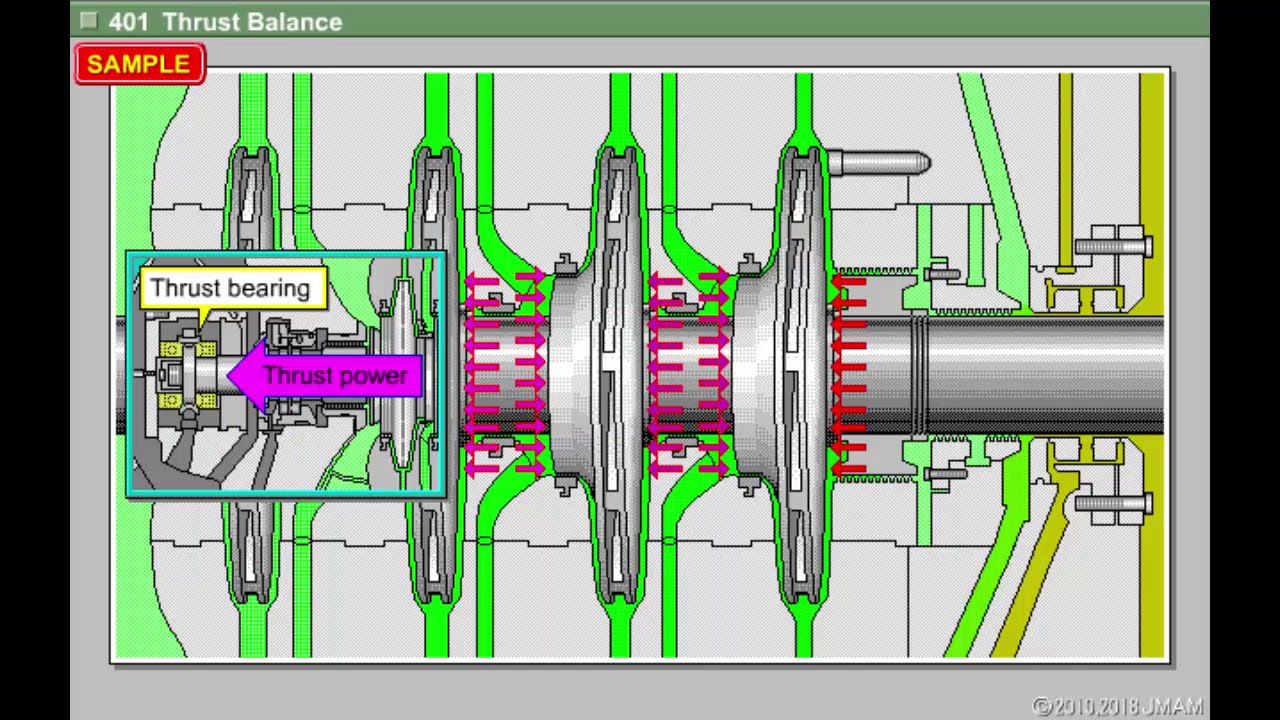Click the thrust bearing inset diagram
Image resolution: width=1280 pixels, height=720 pixels.
click(286, 374)
